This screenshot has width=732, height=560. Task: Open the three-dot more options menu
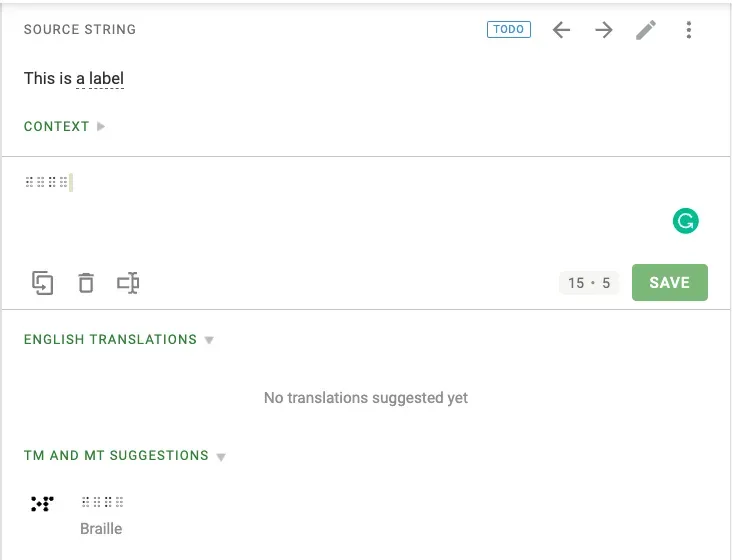point(689,30)
